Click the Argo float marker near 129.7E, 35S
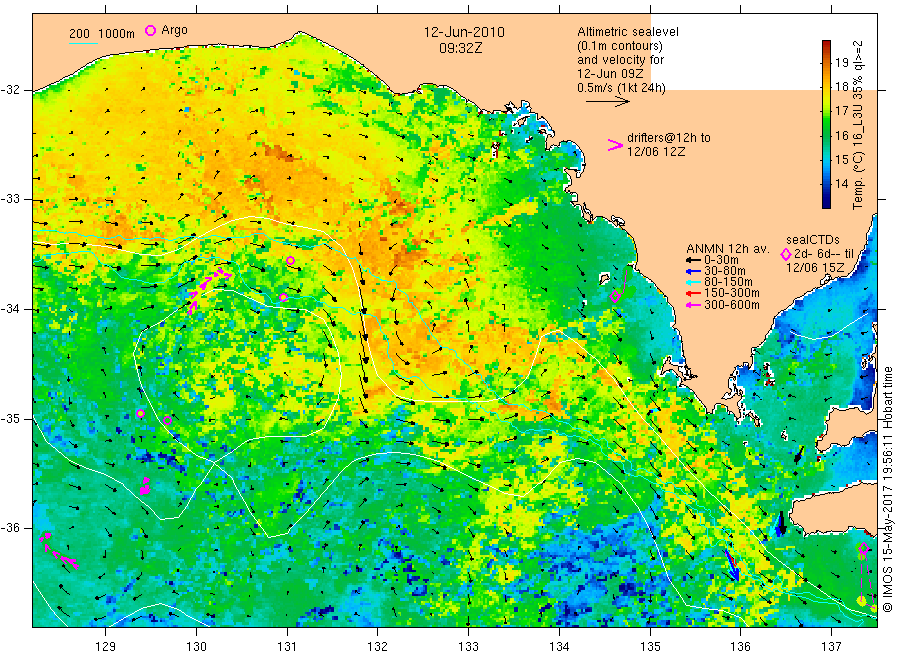 [167, 421]
